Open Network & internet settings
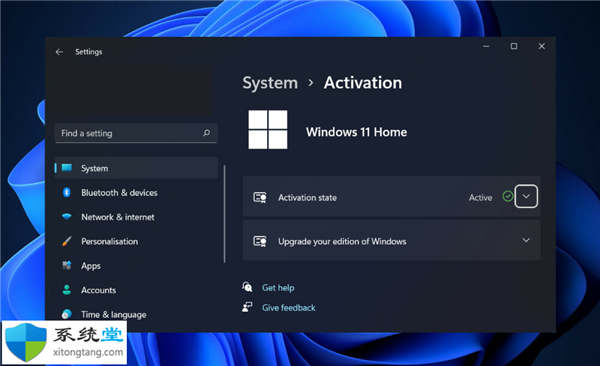 136,217
